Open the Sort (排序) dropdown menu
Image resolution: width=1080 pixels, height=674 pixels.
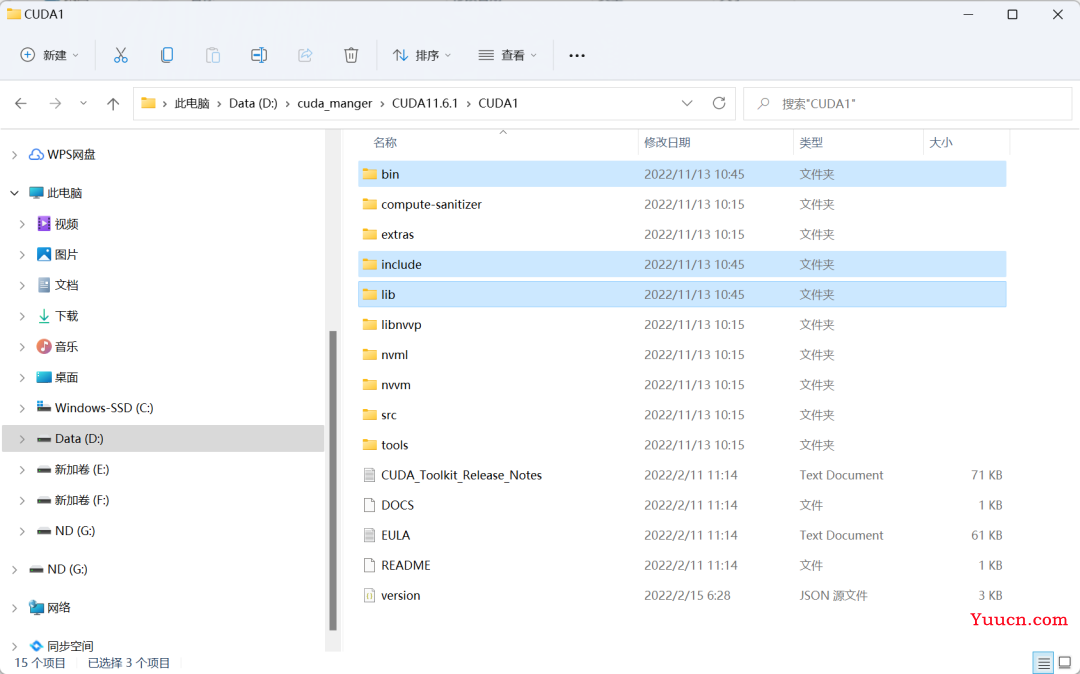(421, 55)
